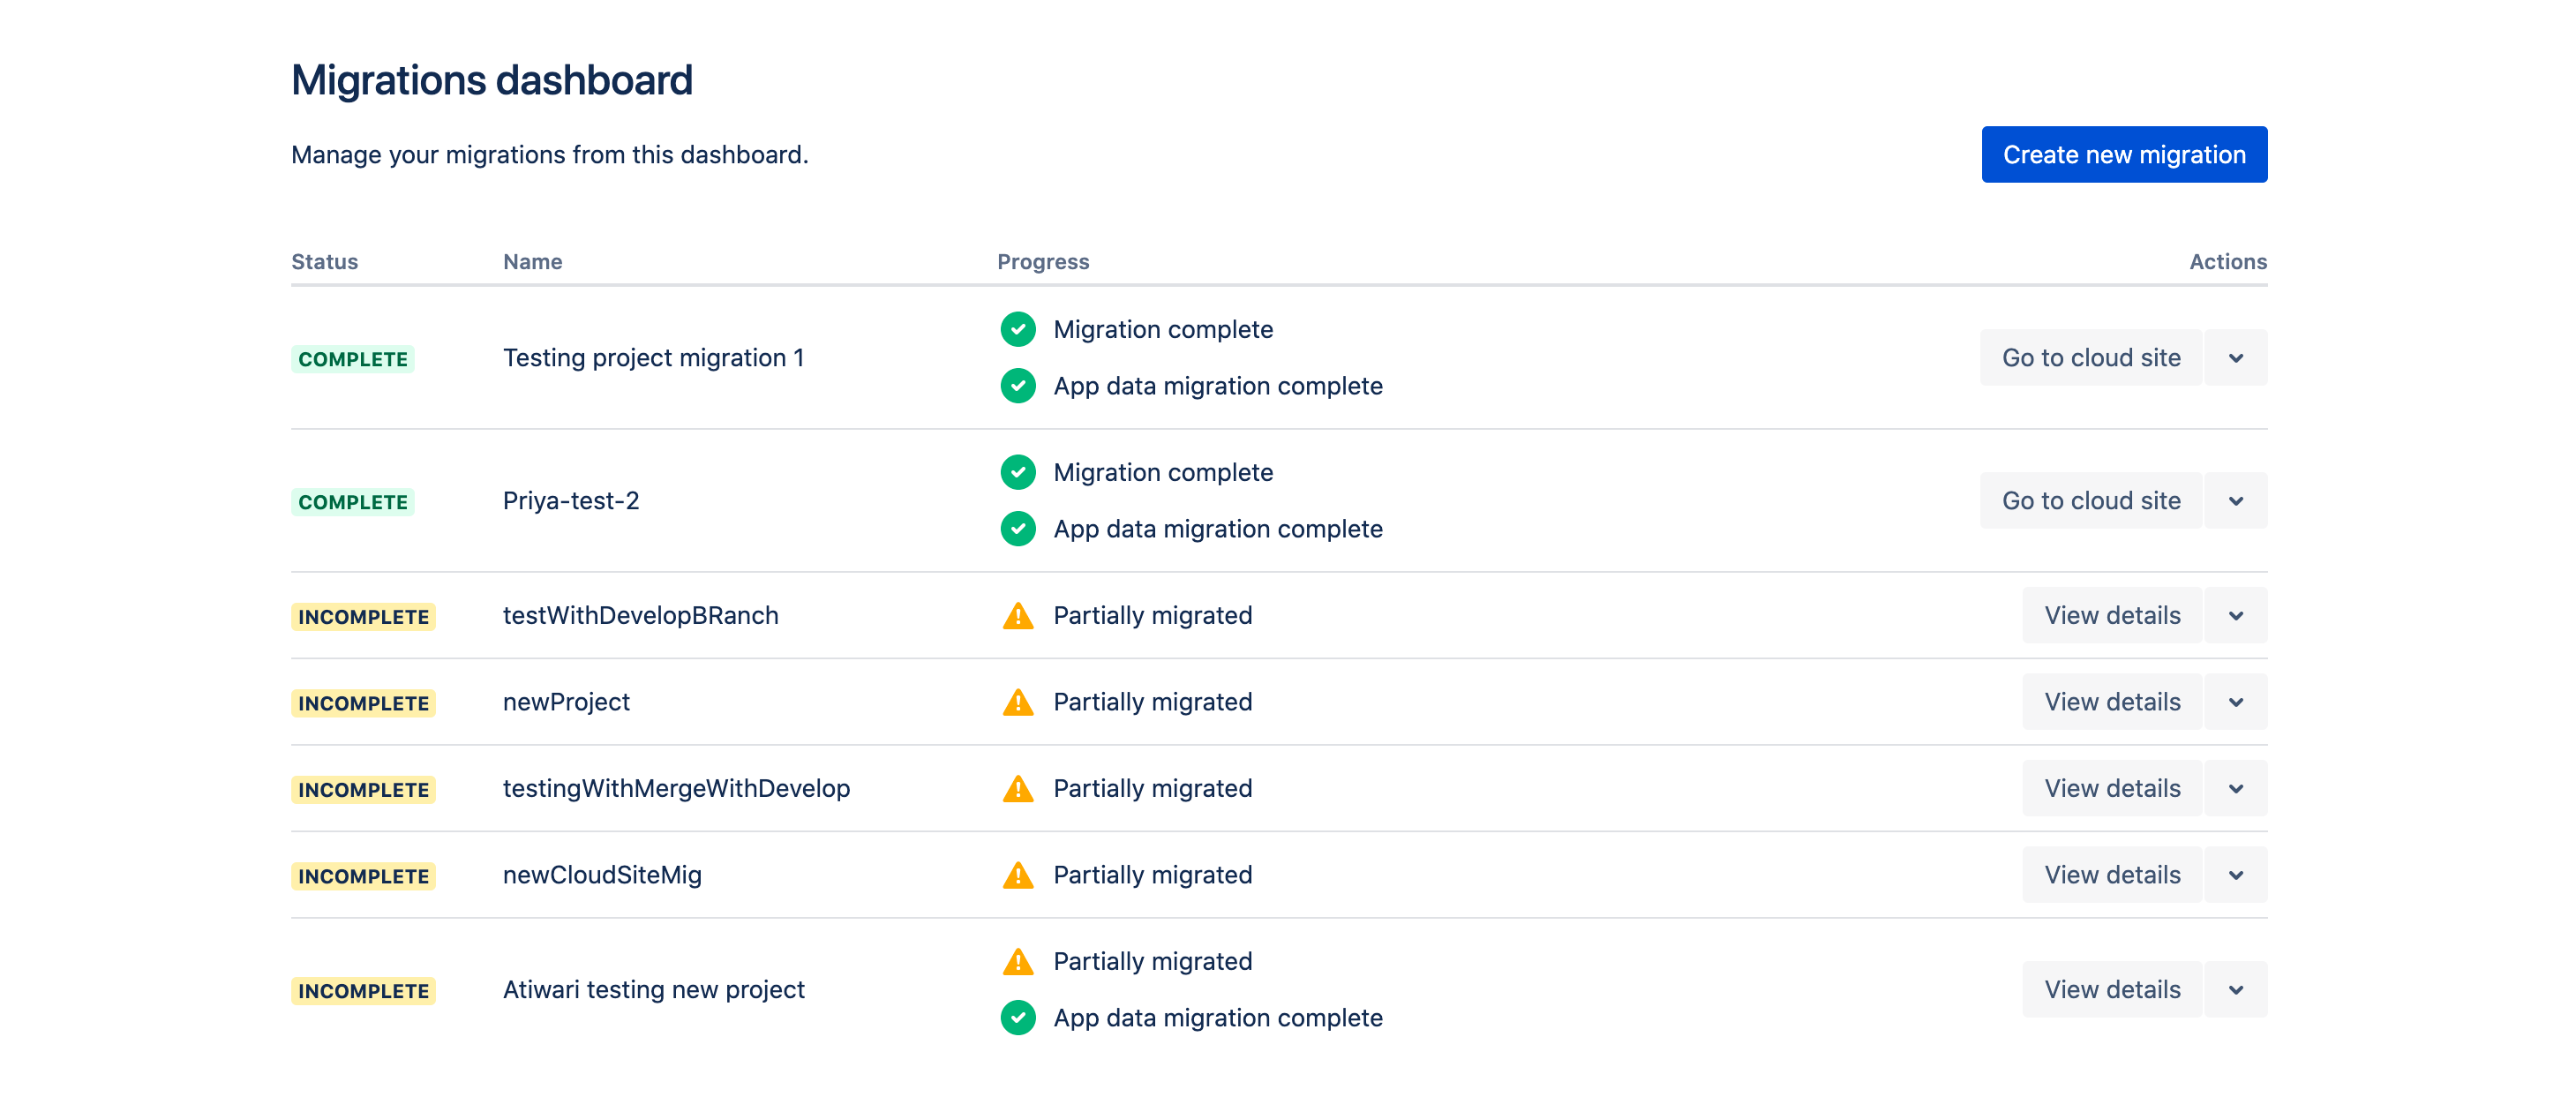The image size is (2576, 1112).
Task: Click the warning icon for testingWithMergeWithDevelop
Action: 1017,788
